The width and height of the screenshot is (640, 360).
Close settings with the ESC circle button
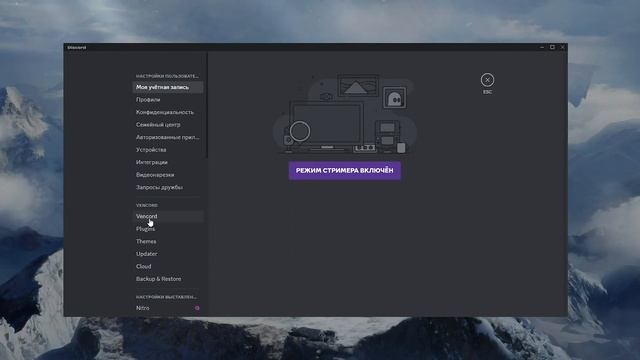click(487, 80)
